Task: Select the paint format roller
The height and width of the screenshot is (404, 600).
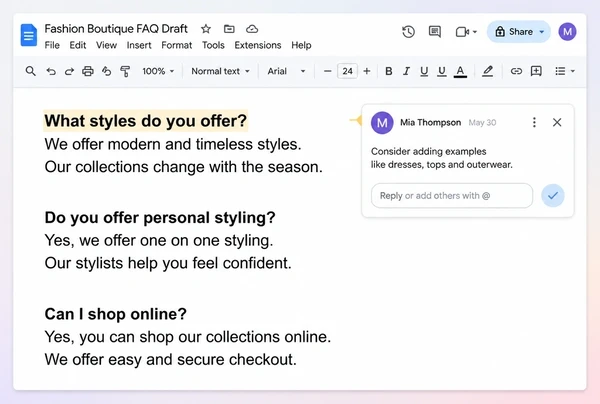Action: coord(125,71)
